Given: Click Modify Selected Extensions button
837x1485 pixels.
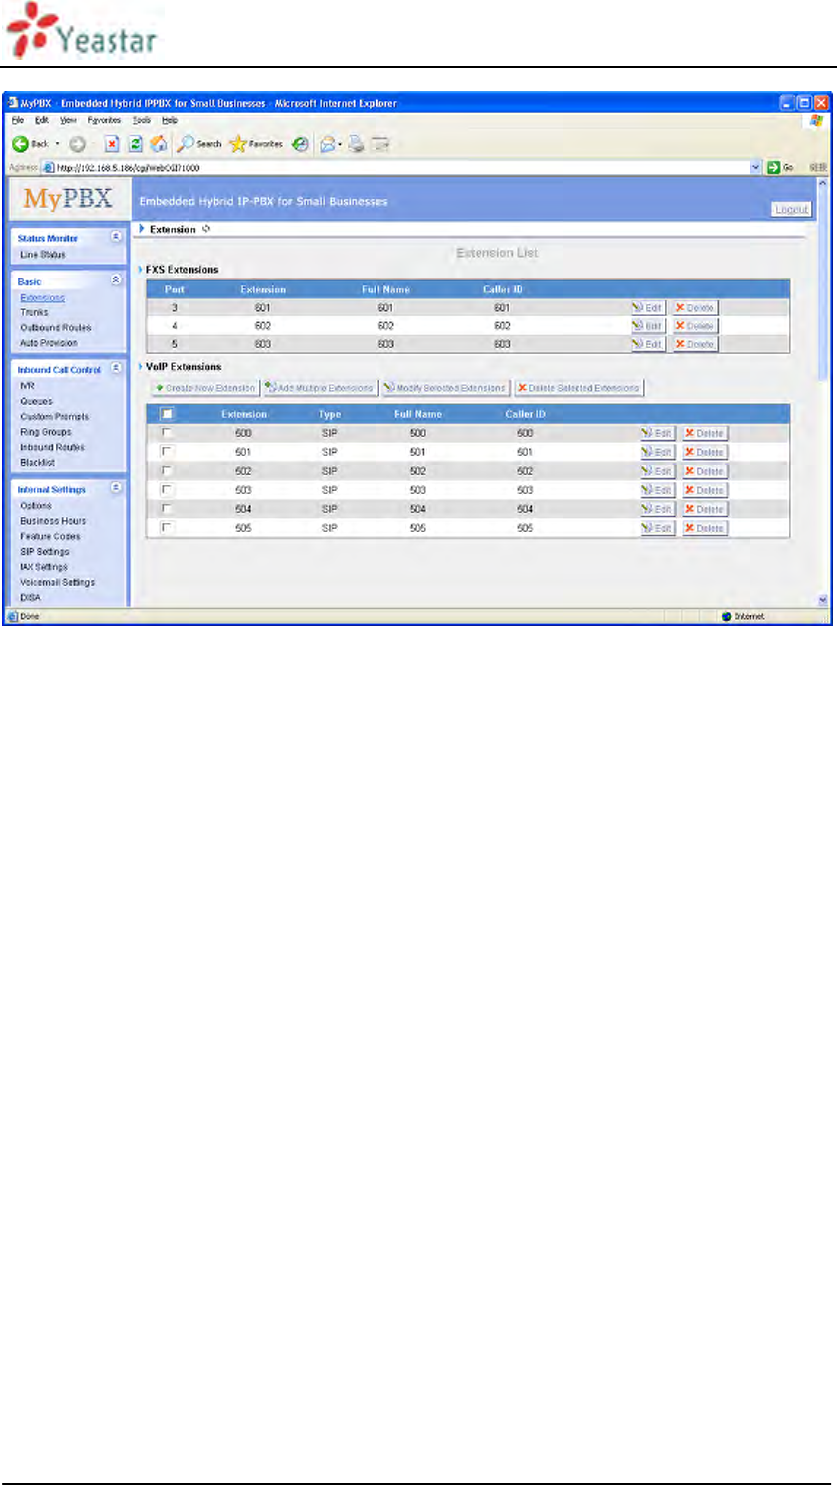Looking at the screenshot, I should (446, 388).
